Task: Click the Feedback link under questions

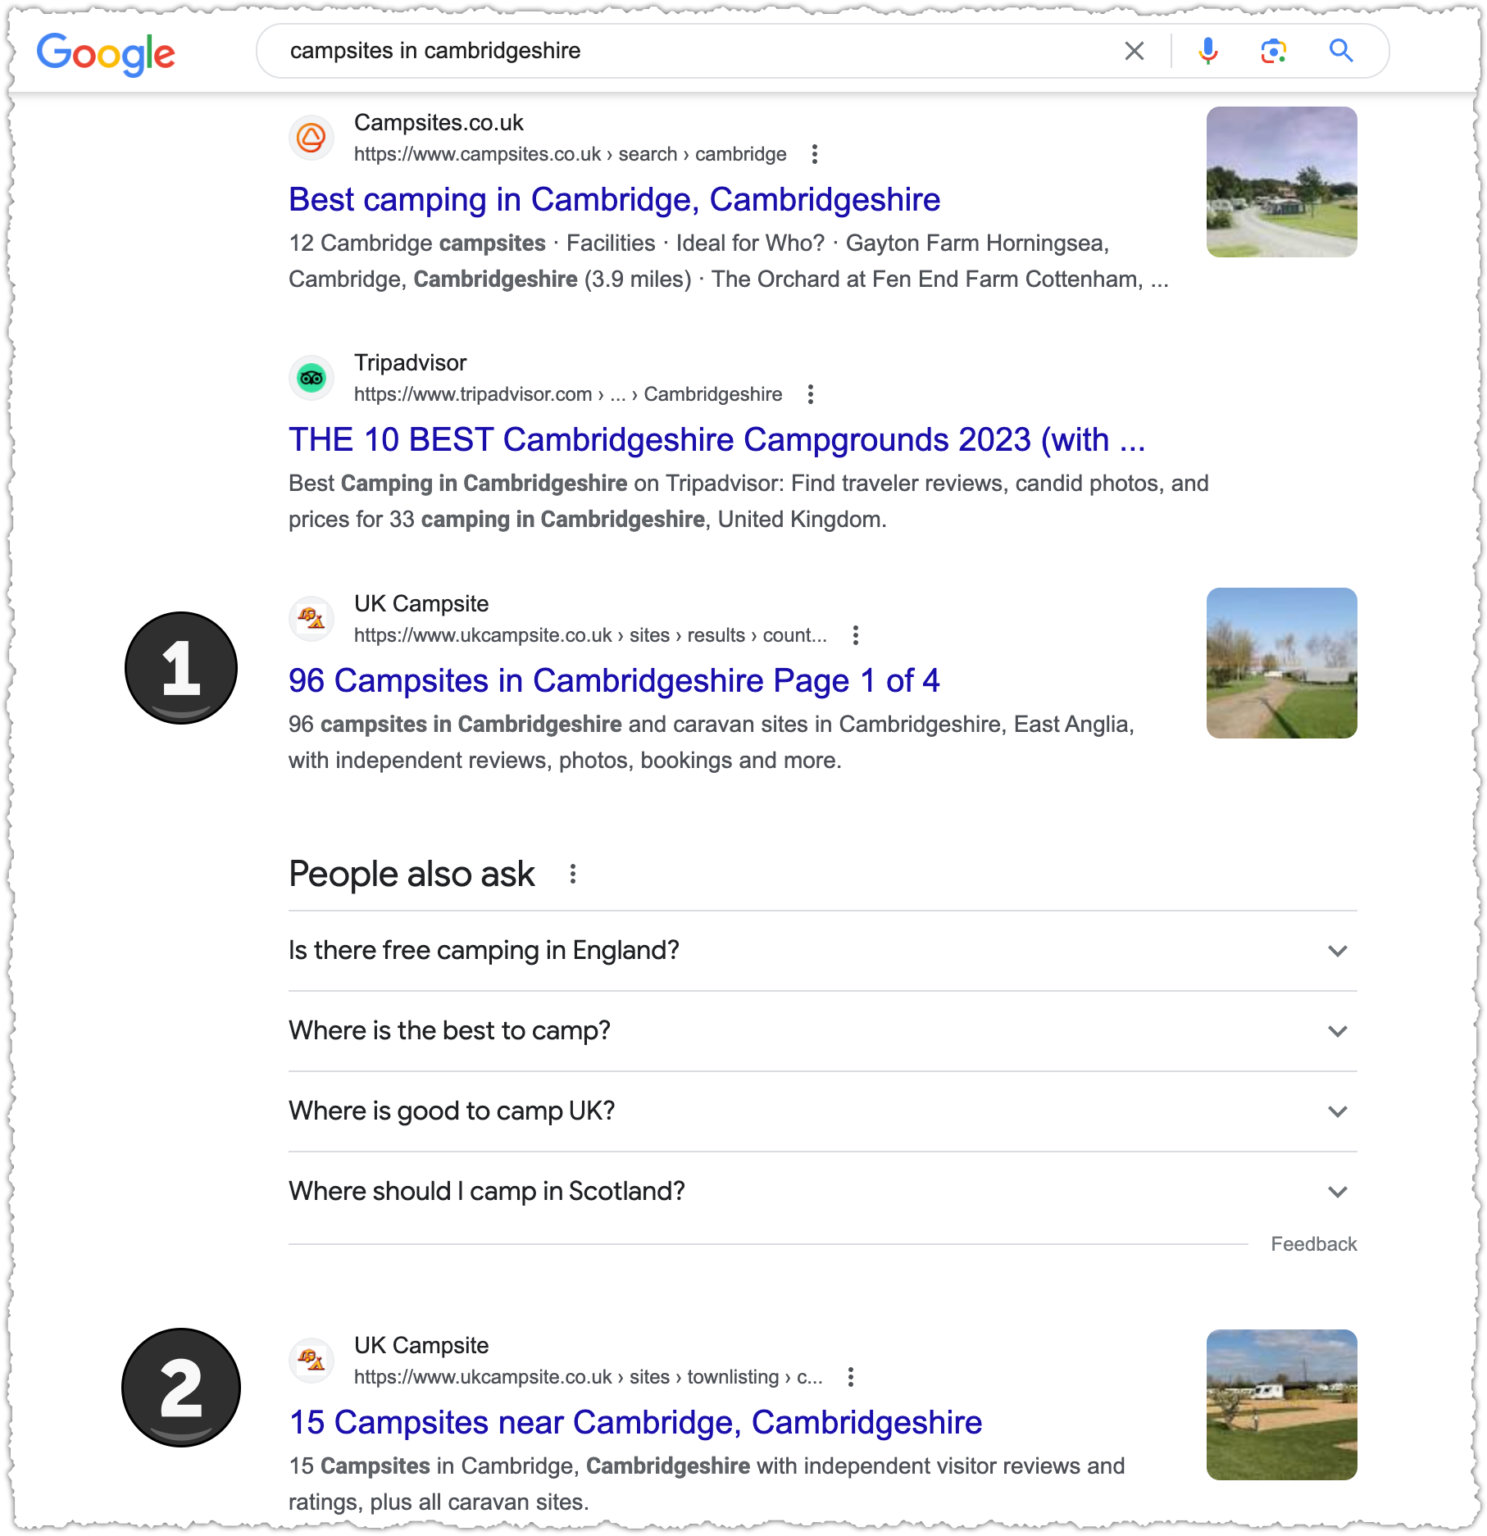Action: (x=1313, y=1244)
